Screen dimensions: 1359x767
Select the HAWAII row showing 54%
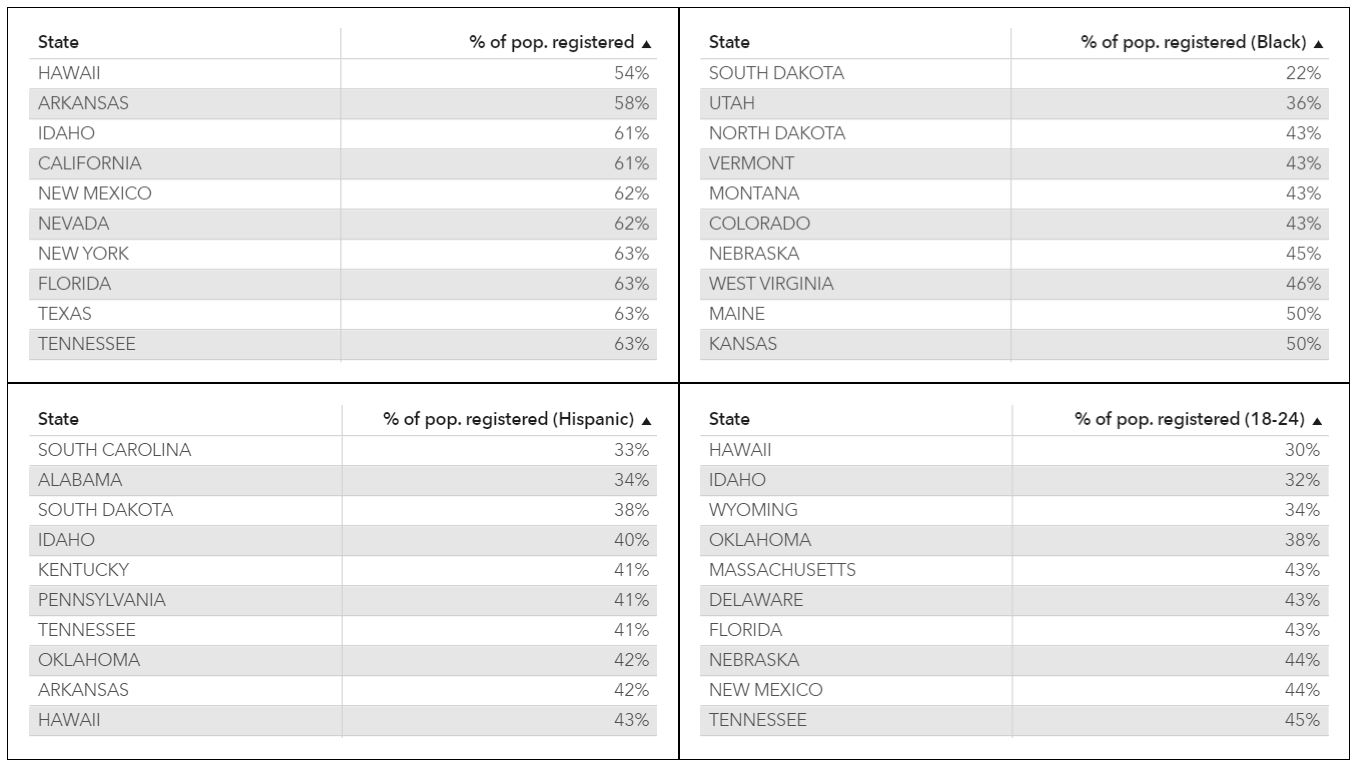tap(343, 73)
